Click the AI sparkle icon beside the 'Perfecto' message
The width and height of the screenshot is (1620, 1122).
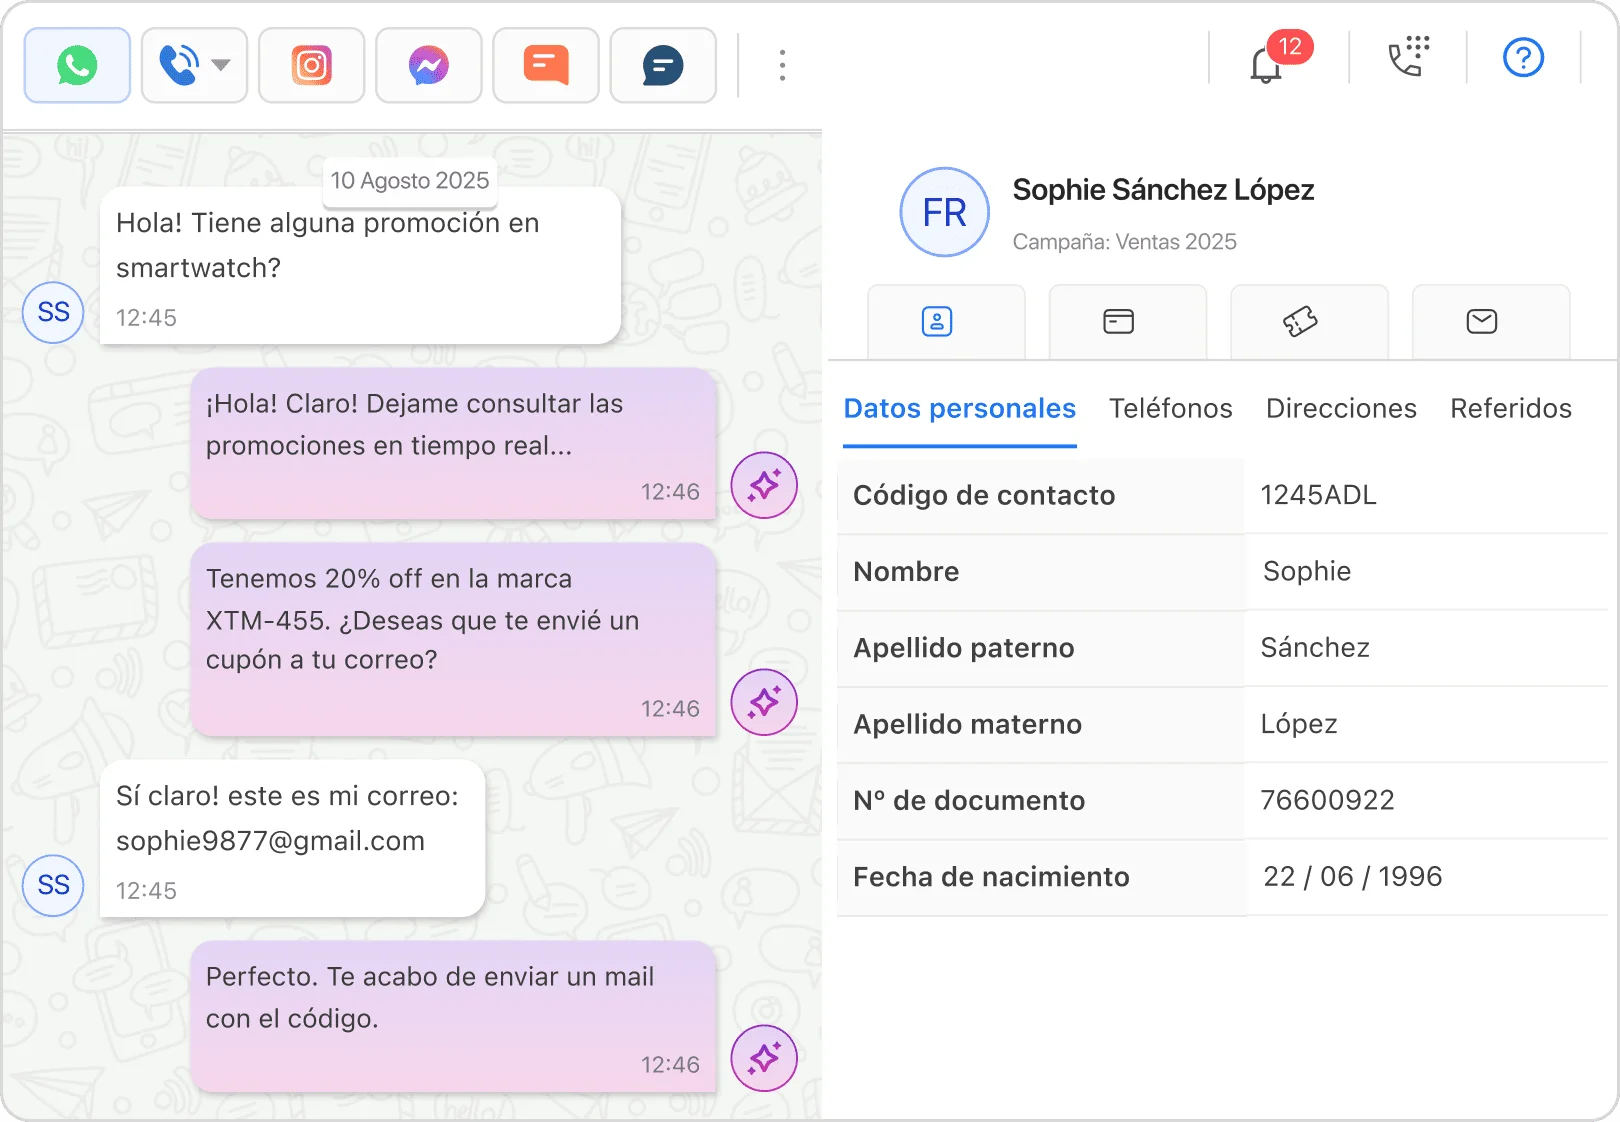(x=764, y=1058)
